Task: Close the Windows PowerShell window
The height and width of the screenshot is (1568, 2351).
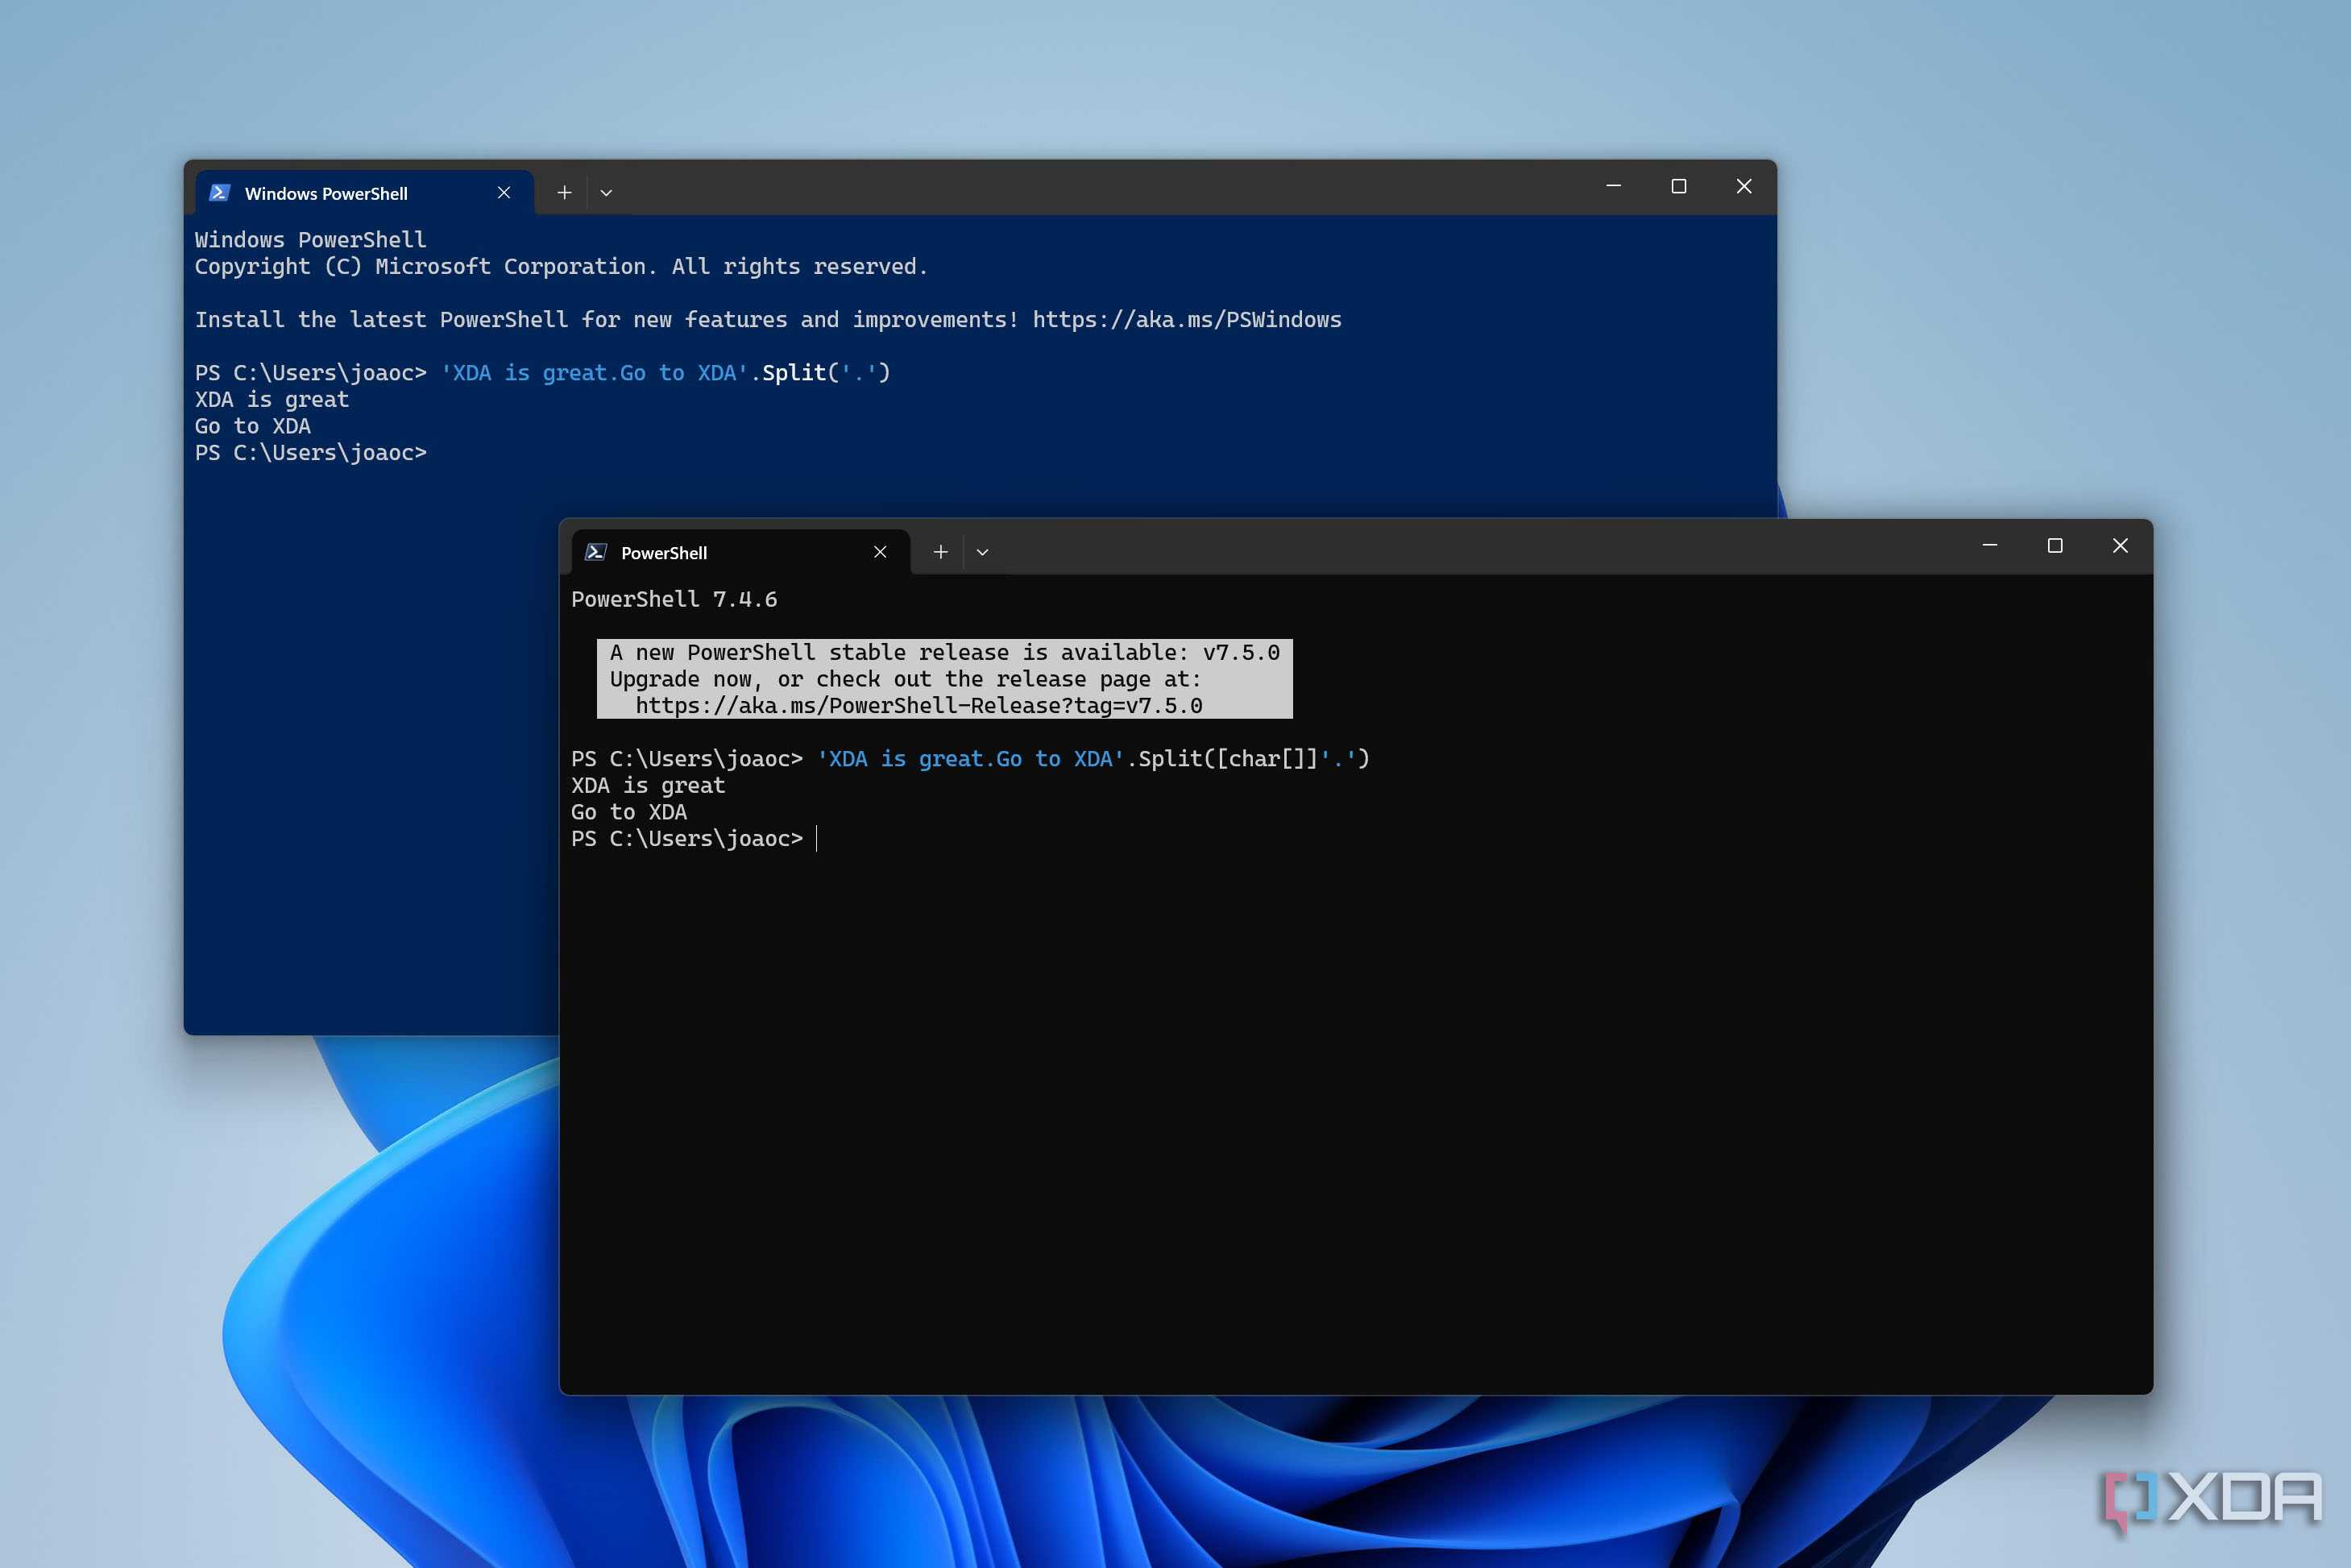Action: click(x=1744, y=187)
